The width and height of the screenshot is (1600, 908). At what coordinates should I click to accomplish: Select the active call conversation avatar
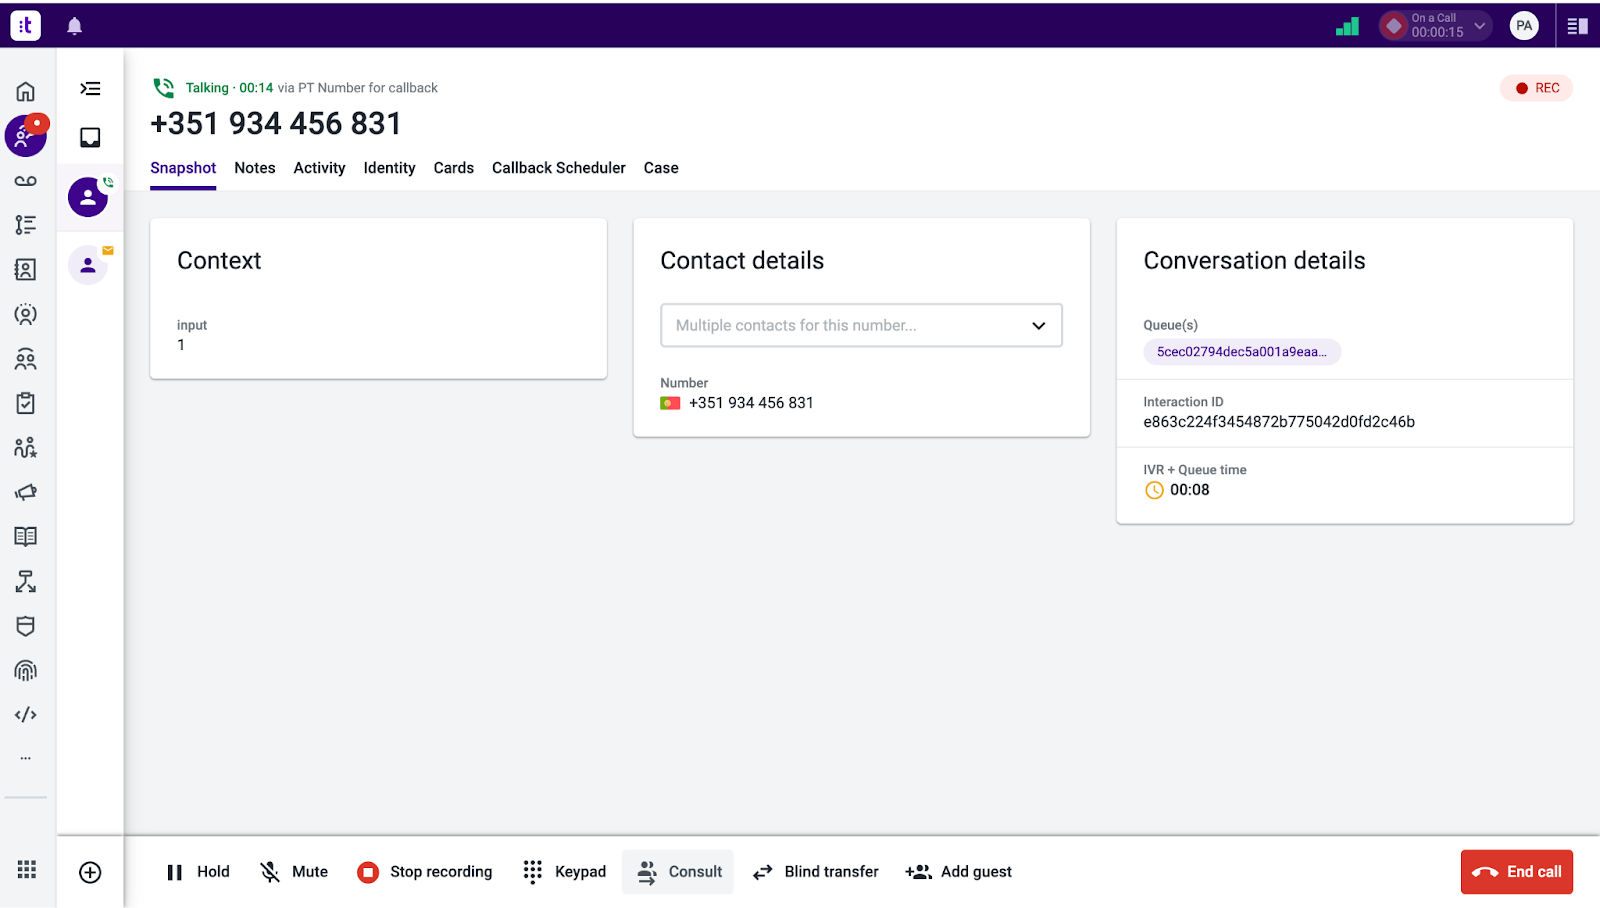(x=88, y=197)
